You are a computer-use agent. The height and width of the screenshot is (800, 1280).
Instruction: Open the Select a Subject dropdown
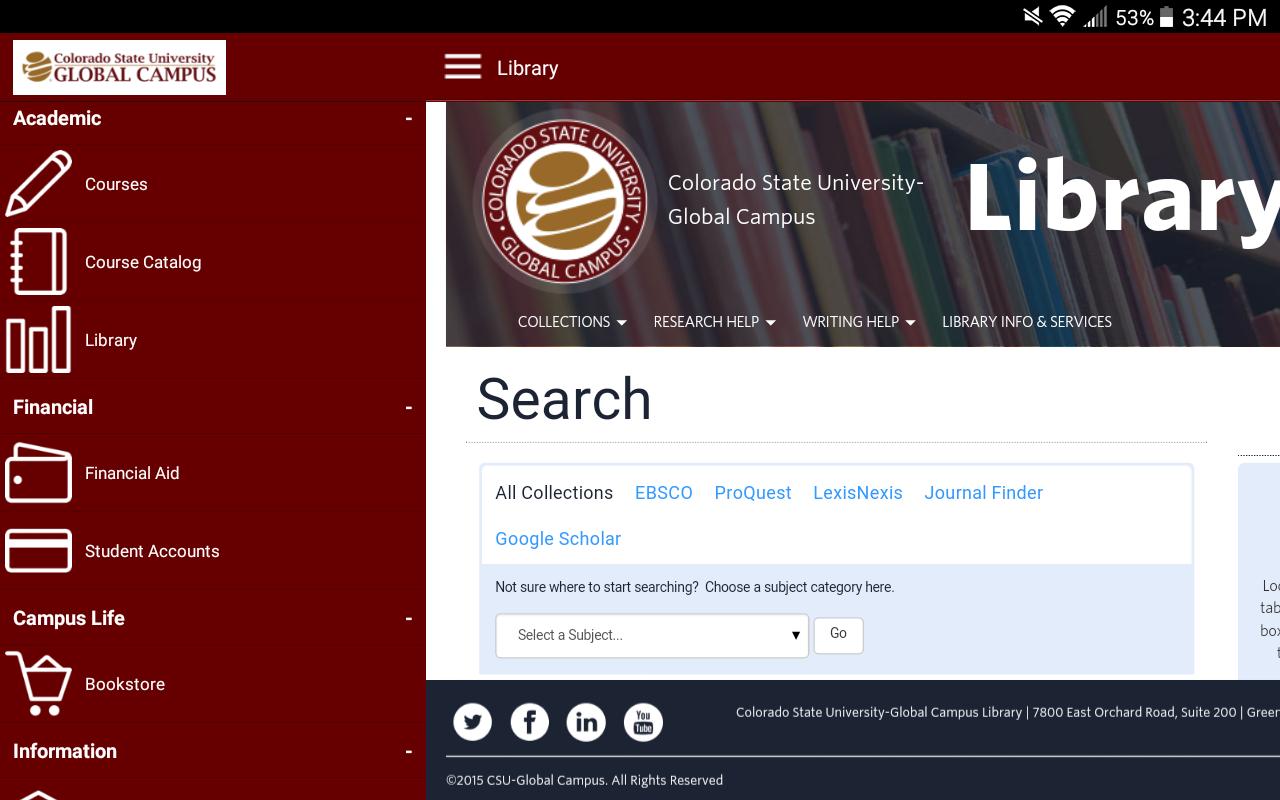click(x=652, y=635)
